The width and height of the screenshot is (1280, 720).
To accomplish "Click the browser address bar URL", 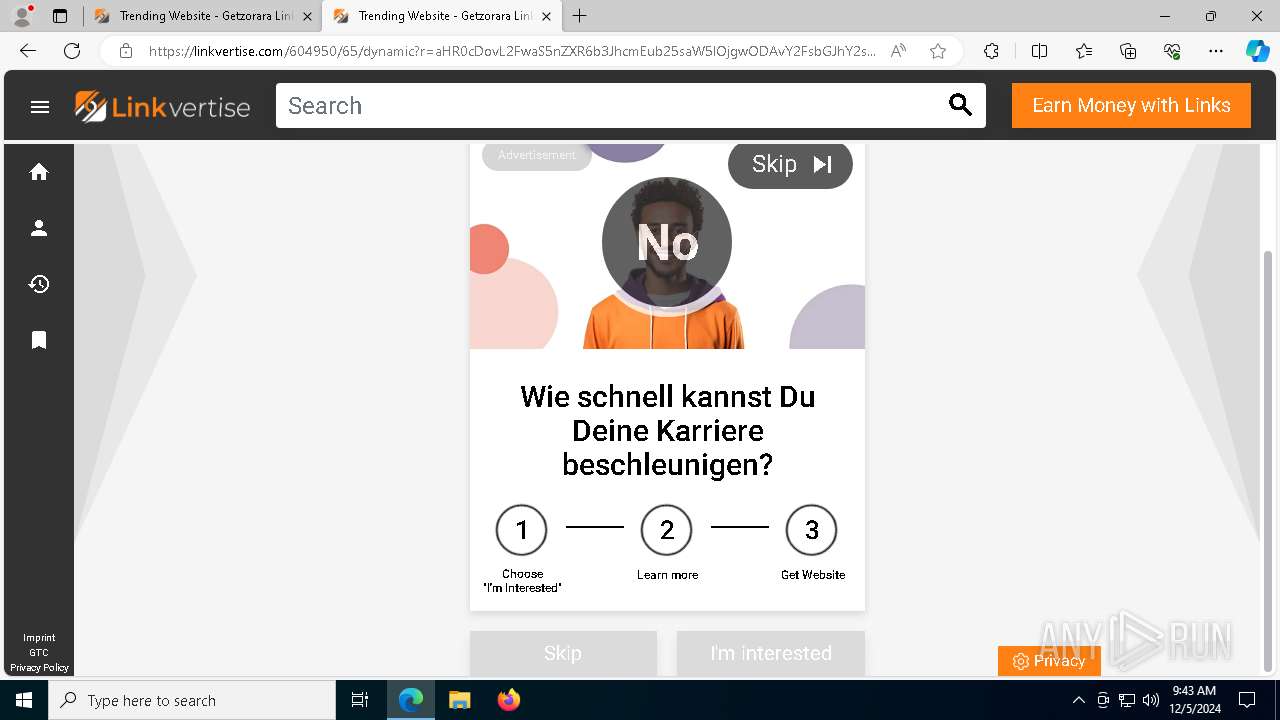I will 512,51.
